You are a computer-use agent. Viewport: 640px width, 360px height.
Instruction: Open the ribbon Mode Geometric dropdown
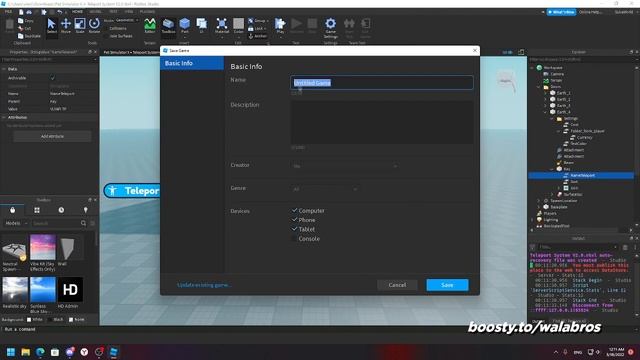coord(127,20)
